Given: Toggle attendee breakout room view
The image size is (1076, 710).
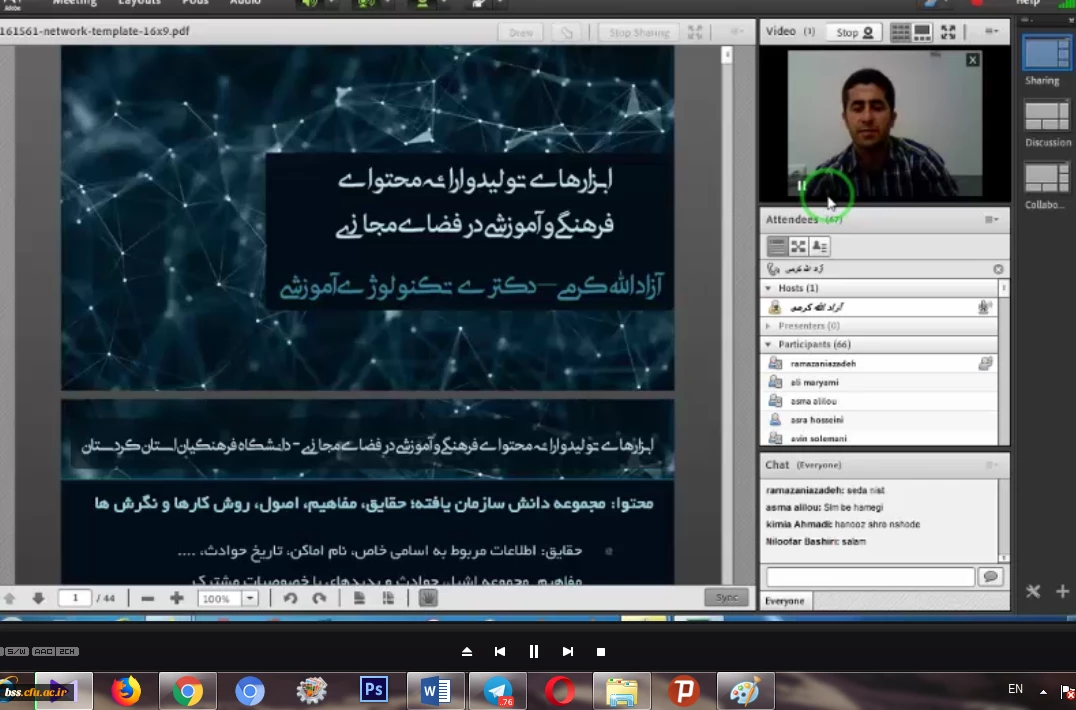Looking at the screenshot, I should point(798,246).
